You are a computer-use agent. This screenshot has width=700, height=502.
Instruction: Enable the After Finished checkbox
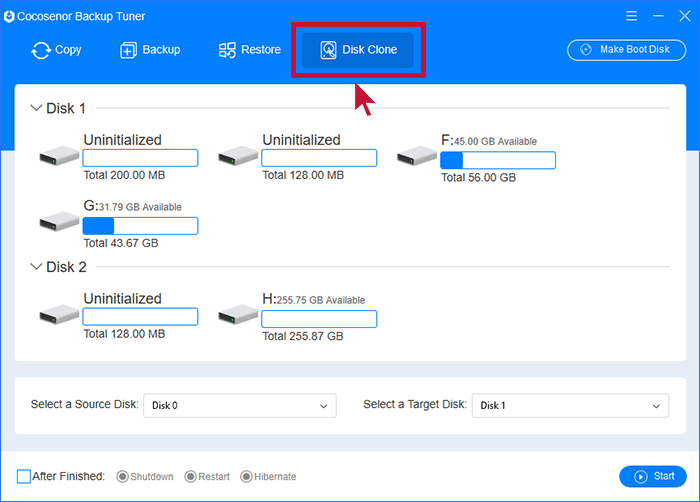(x=24, y=477)
